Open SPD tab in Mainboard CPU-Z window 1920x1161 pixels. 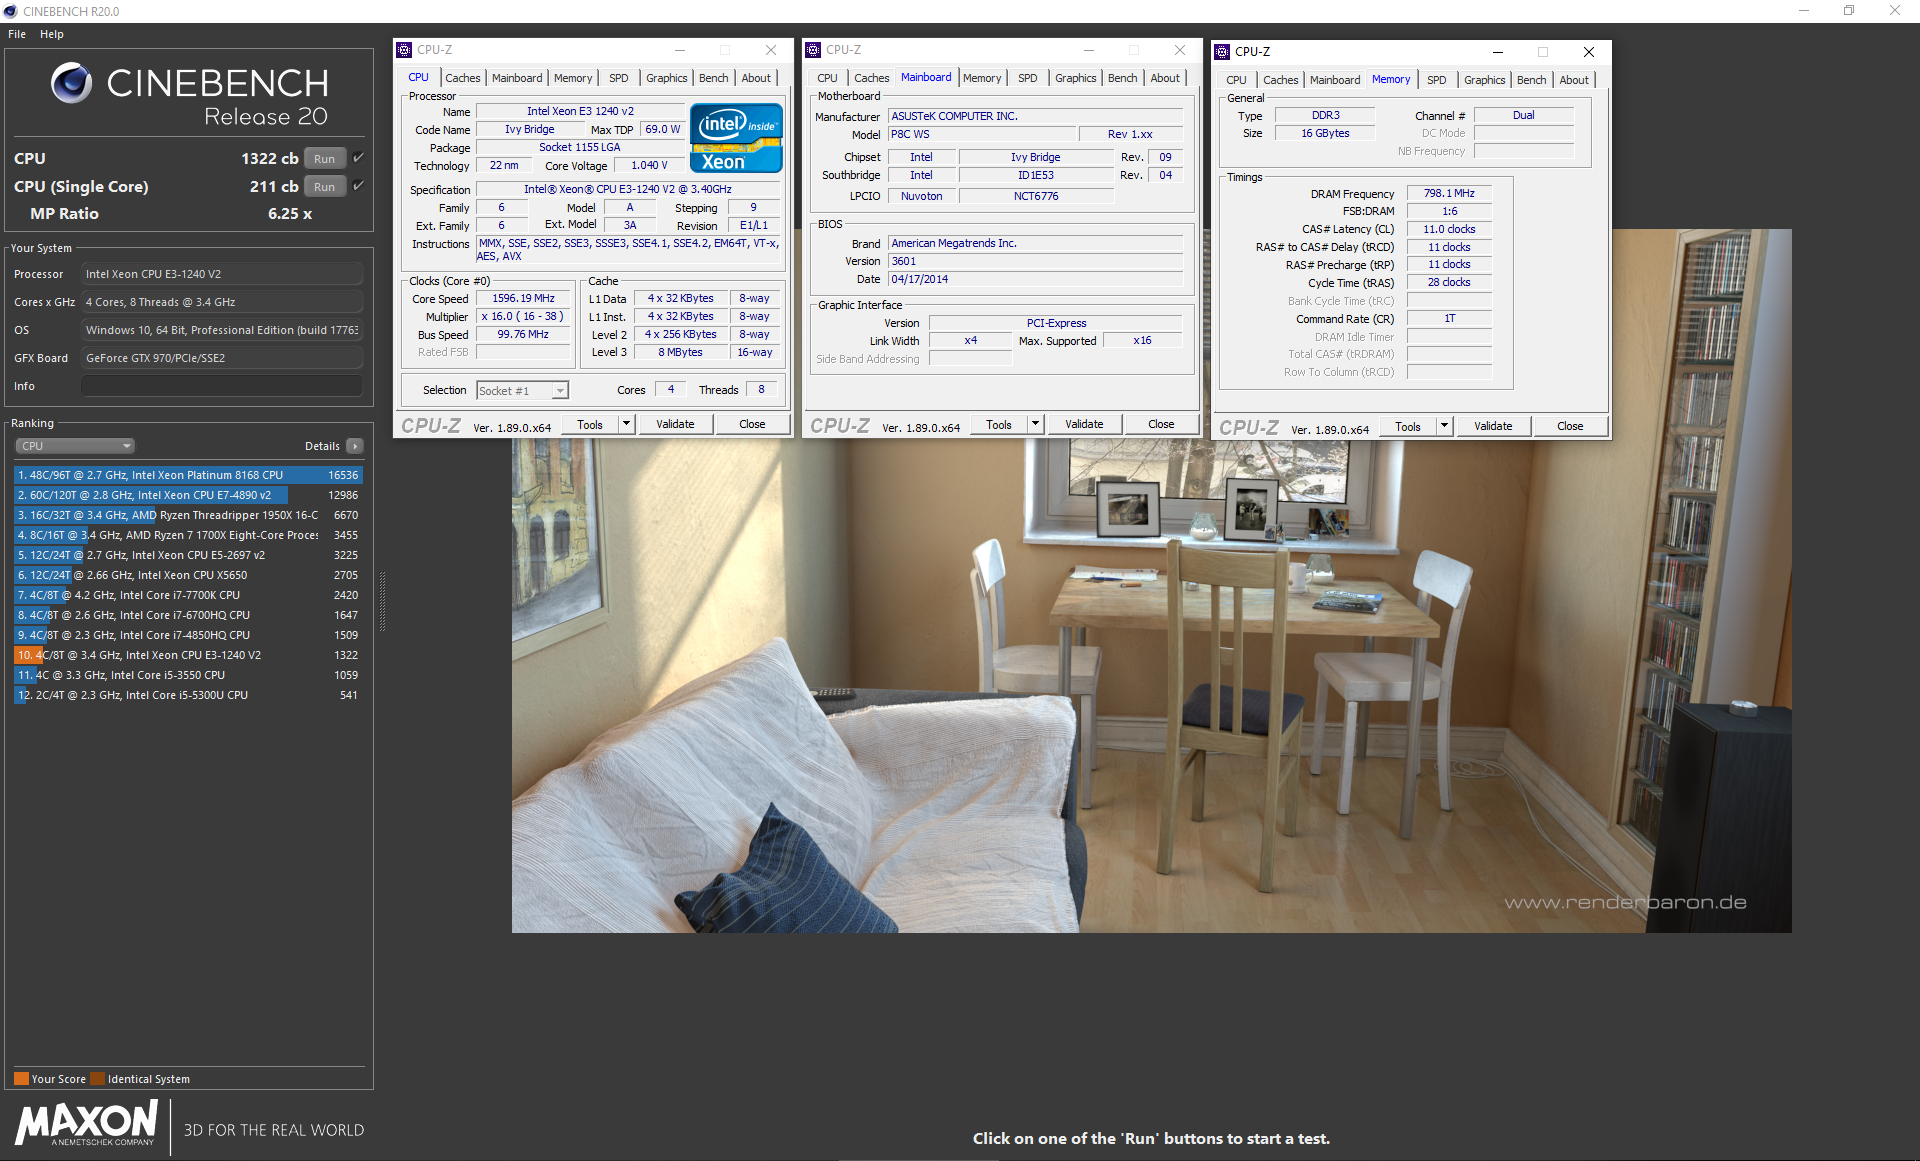point(1027,78)
